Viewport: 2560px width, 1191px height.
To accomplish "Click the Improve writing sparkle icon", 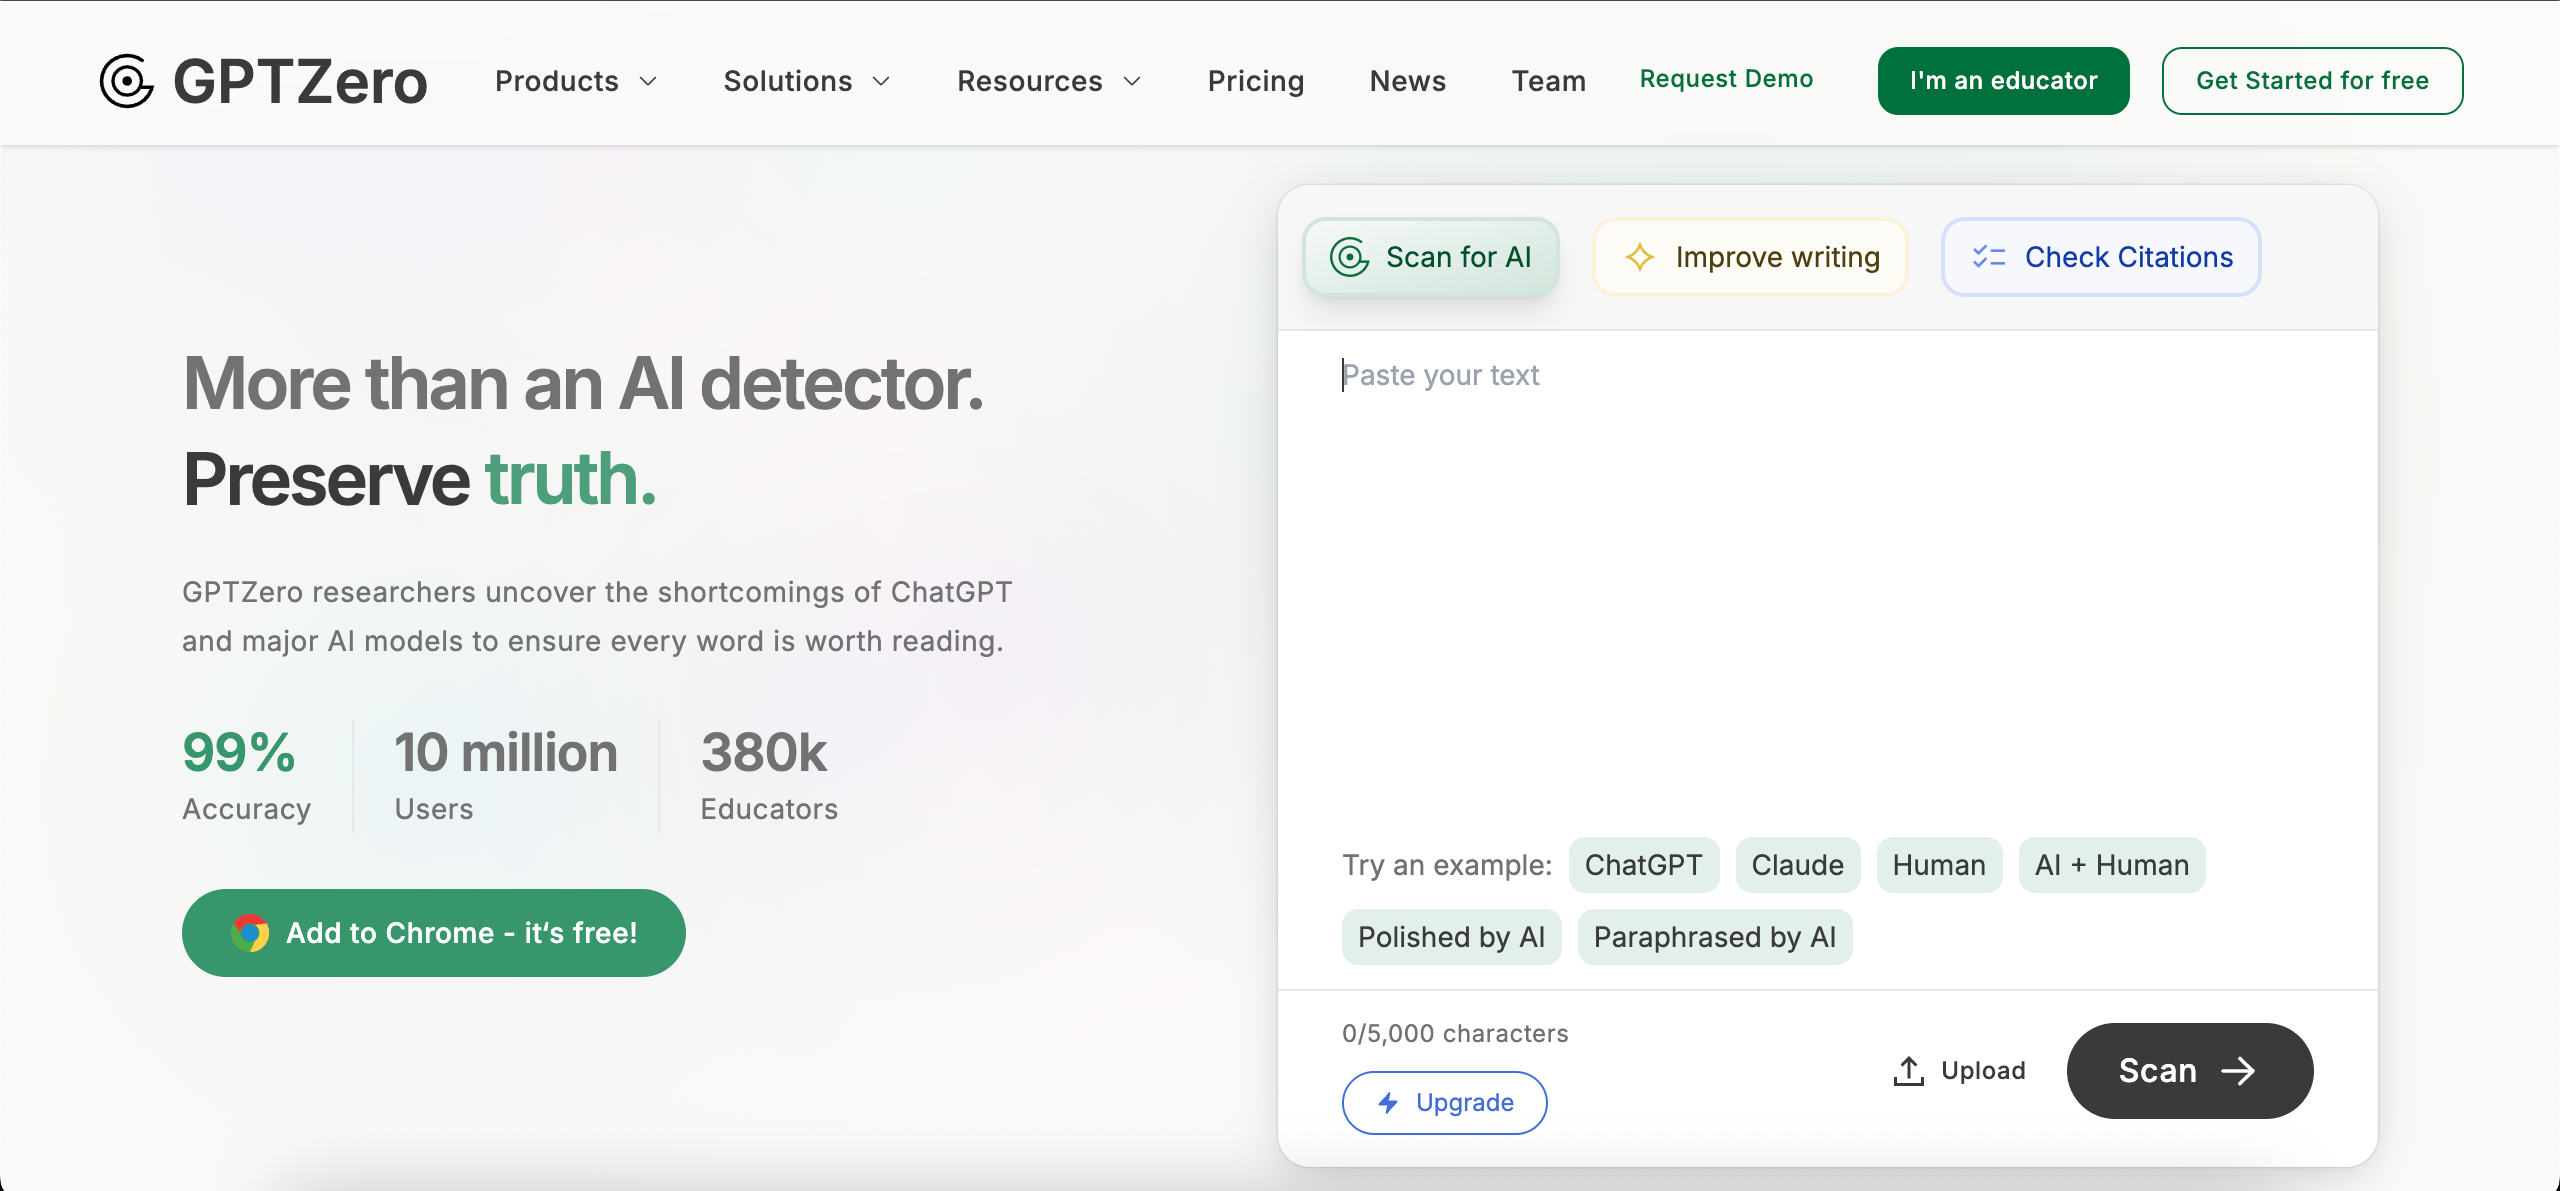I will pyautogui.click(x=1640, y=257).
